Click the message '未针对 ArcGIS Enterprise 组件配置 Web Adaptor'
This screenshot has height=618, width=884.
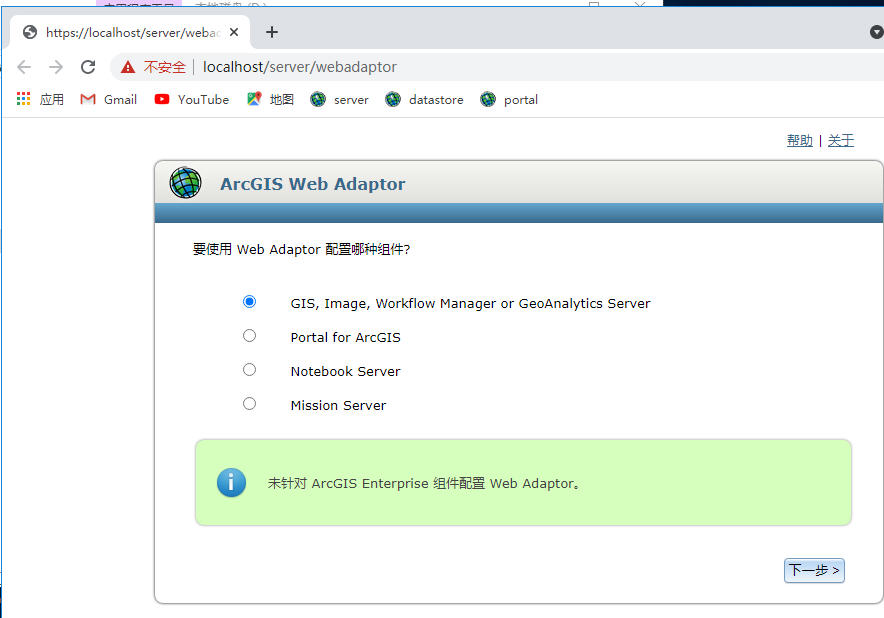pyautogui.click(x=423, y=483)
